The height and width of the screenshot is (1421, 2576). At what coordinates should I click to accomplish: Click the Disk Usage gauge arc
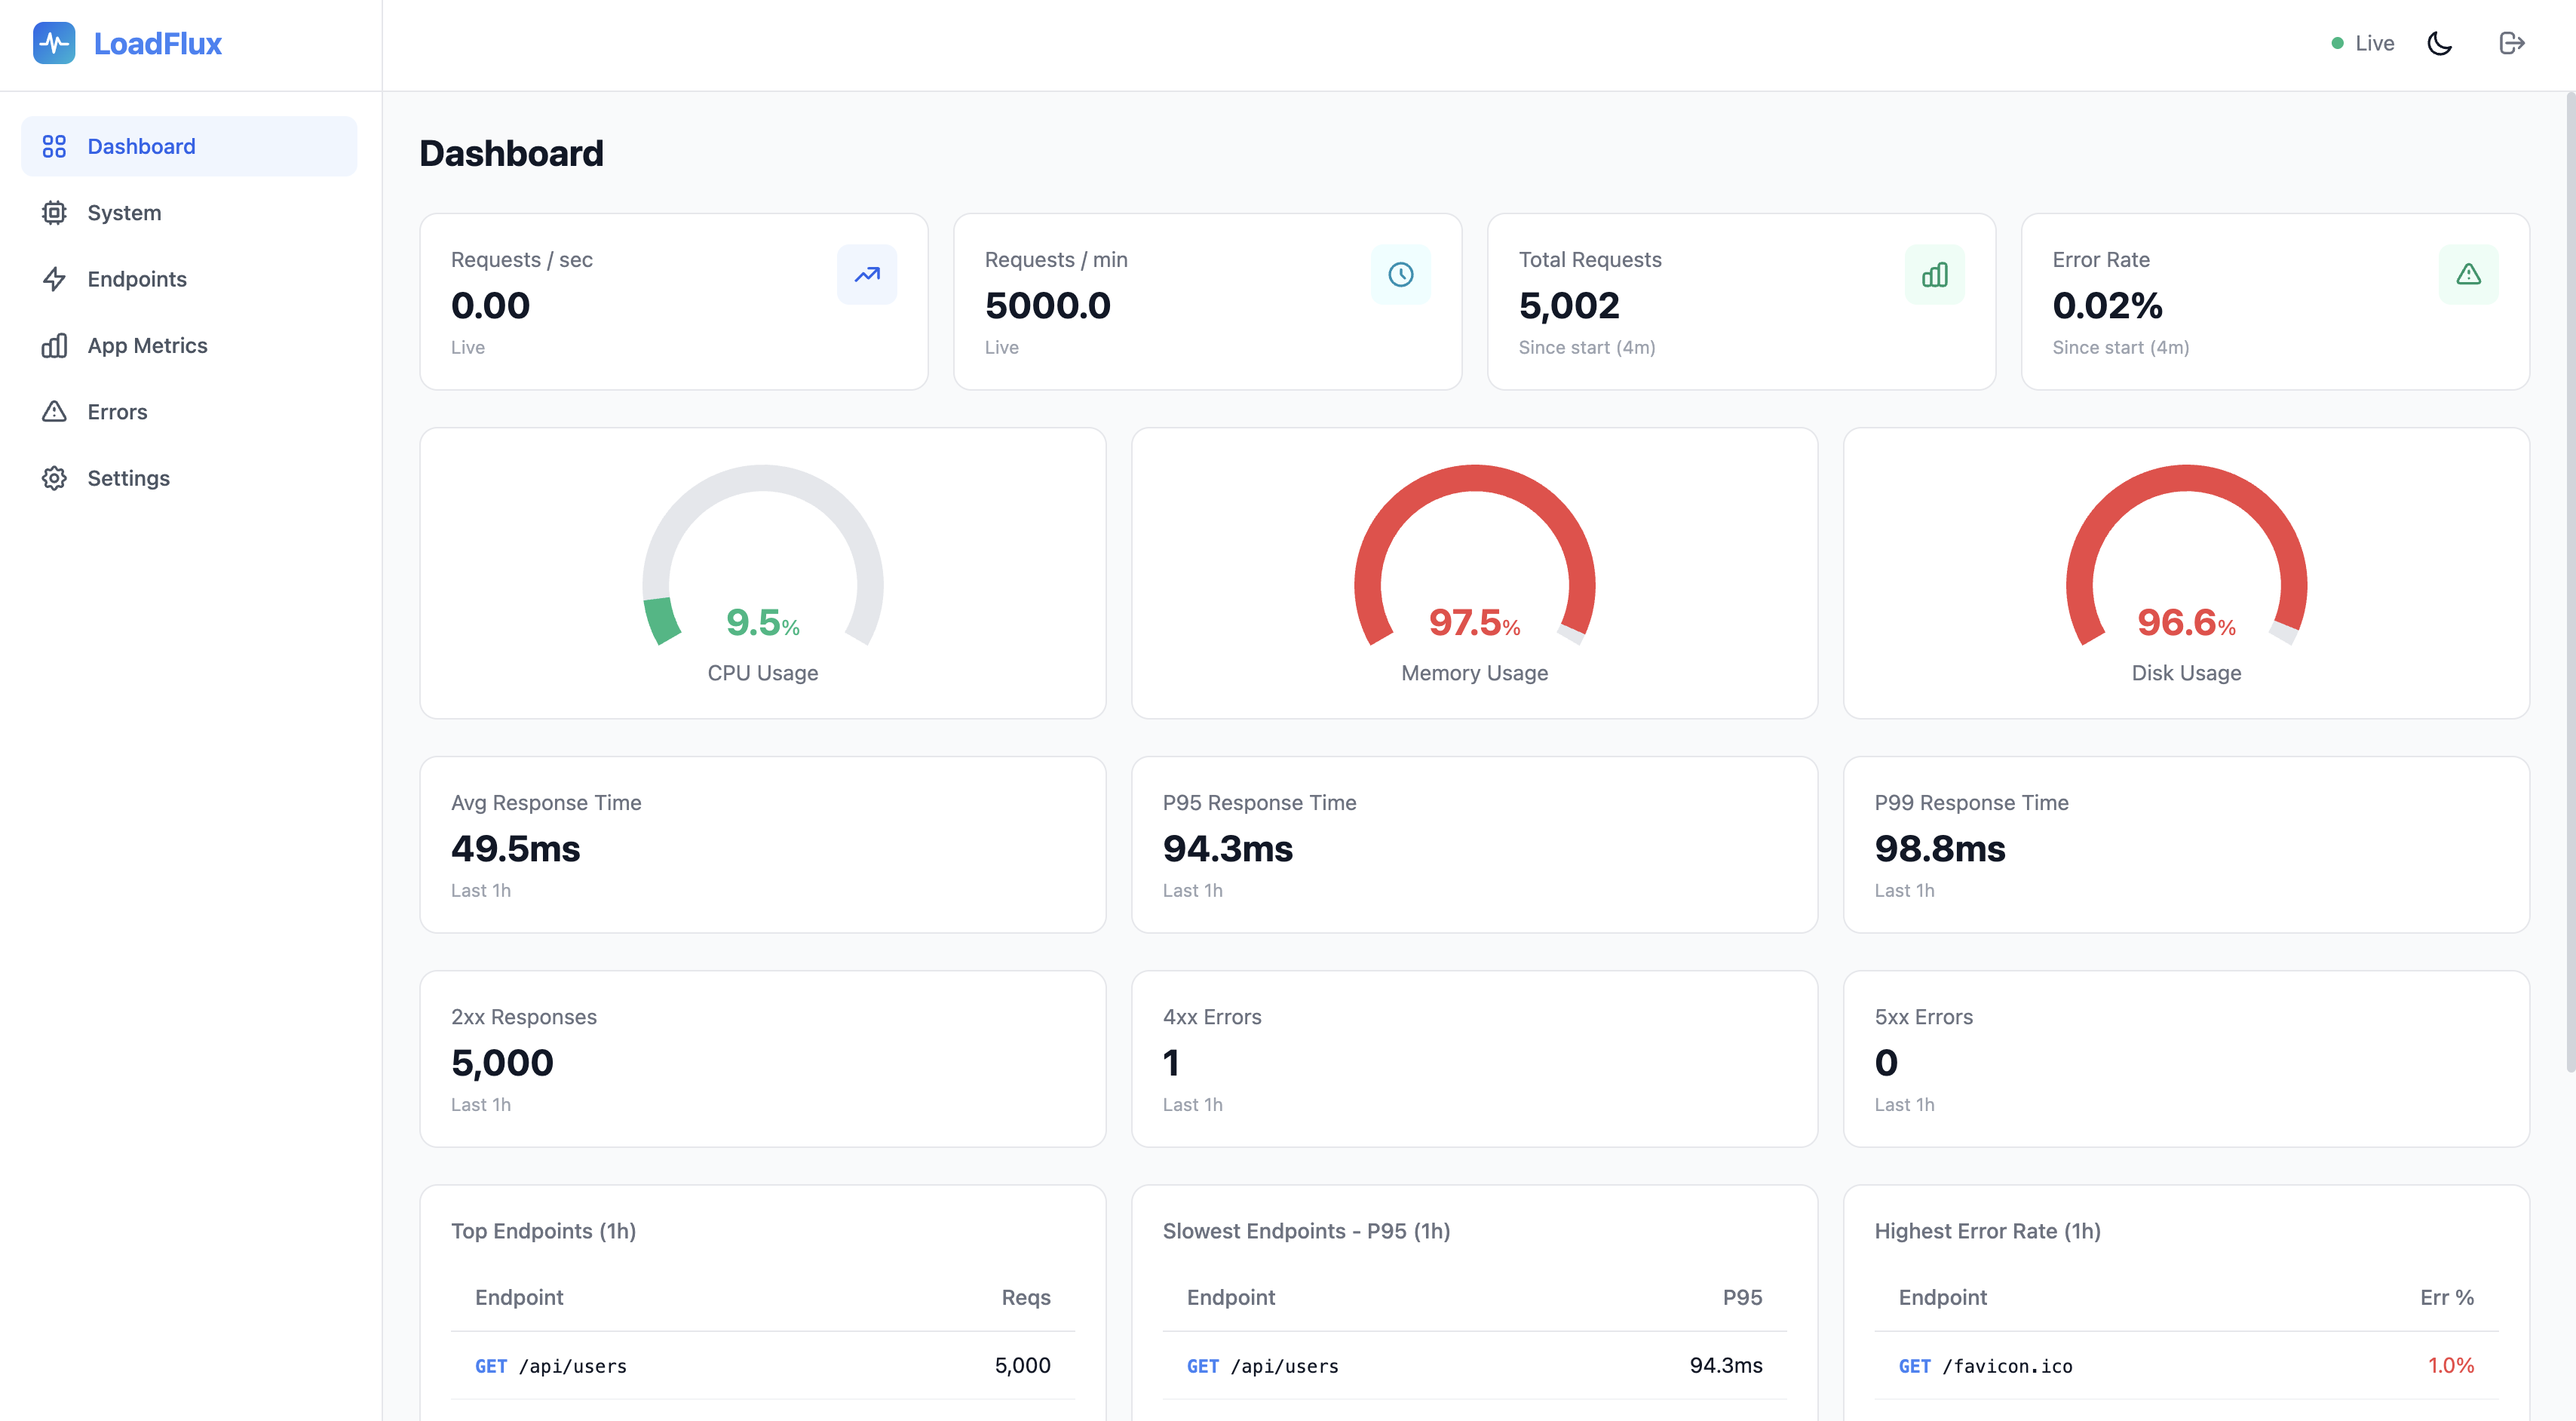2187,480
